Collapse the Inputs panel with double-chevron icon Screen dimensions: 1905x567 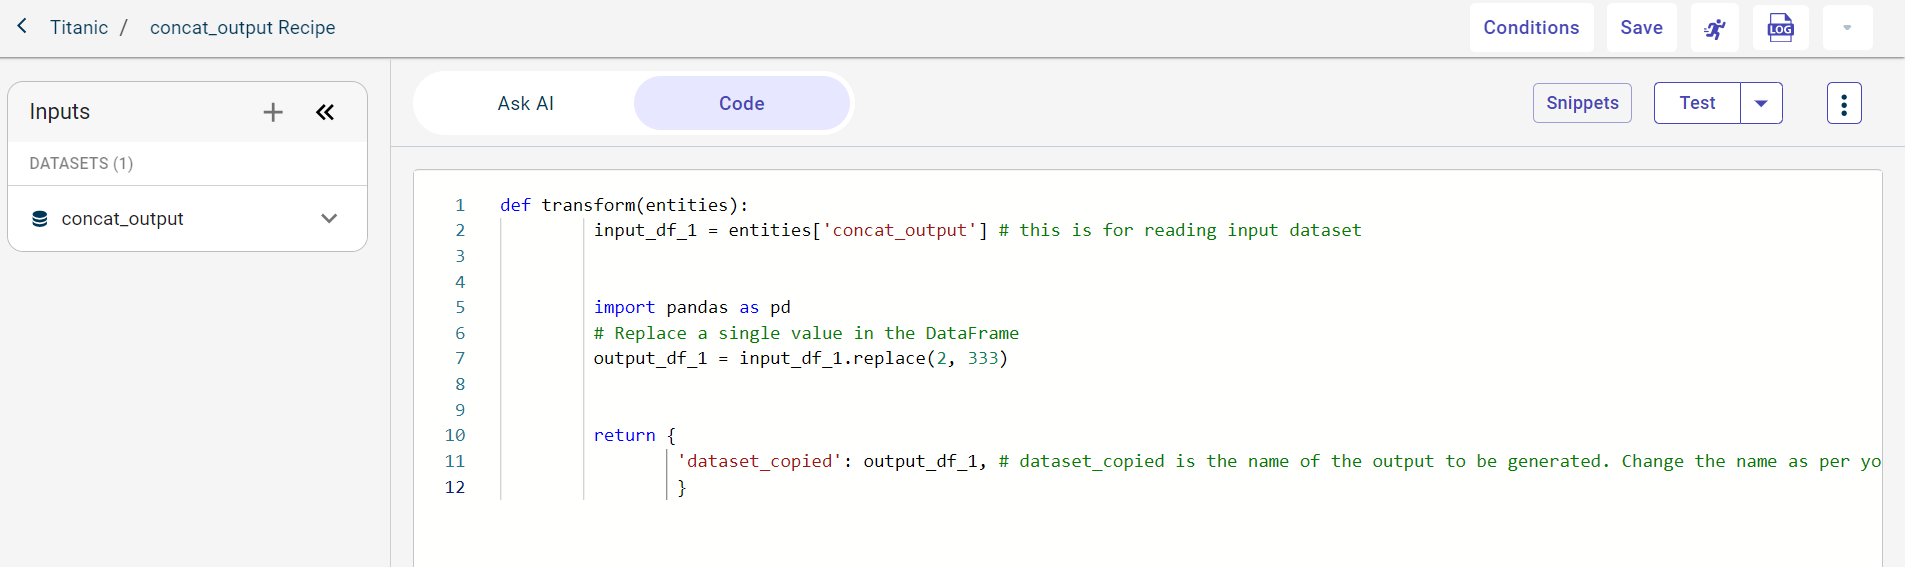coord(325,112)
